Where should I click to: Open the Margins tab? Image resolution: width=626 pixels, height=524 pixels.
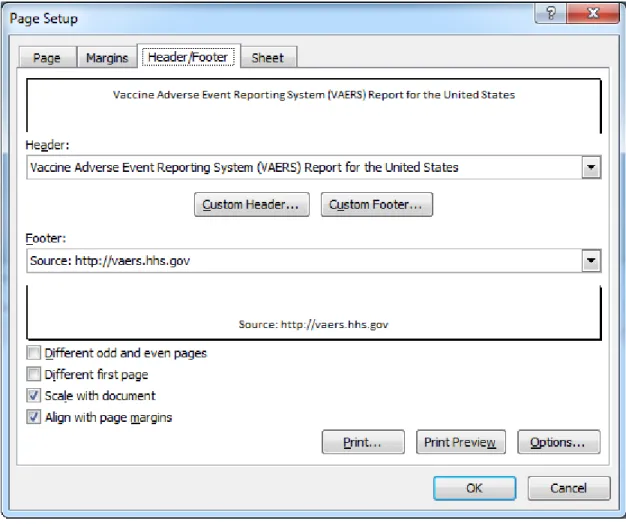coord(107,57)
